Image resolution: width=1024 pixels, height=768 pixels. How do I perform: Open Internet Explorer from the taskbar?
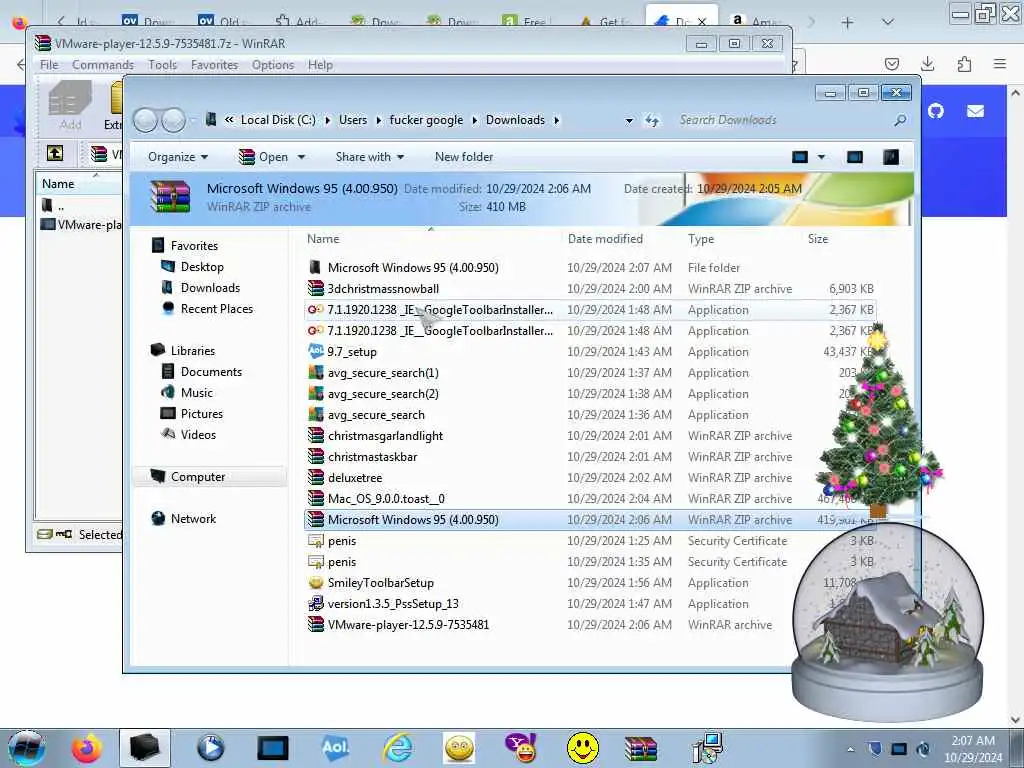pyautogui.click(x=398, y=748)
